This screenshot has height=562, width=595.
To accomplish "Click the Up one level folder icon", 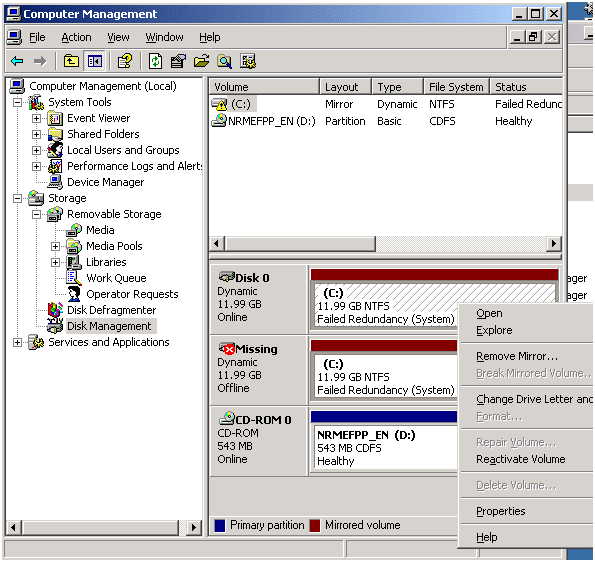I will pos(71,61).
